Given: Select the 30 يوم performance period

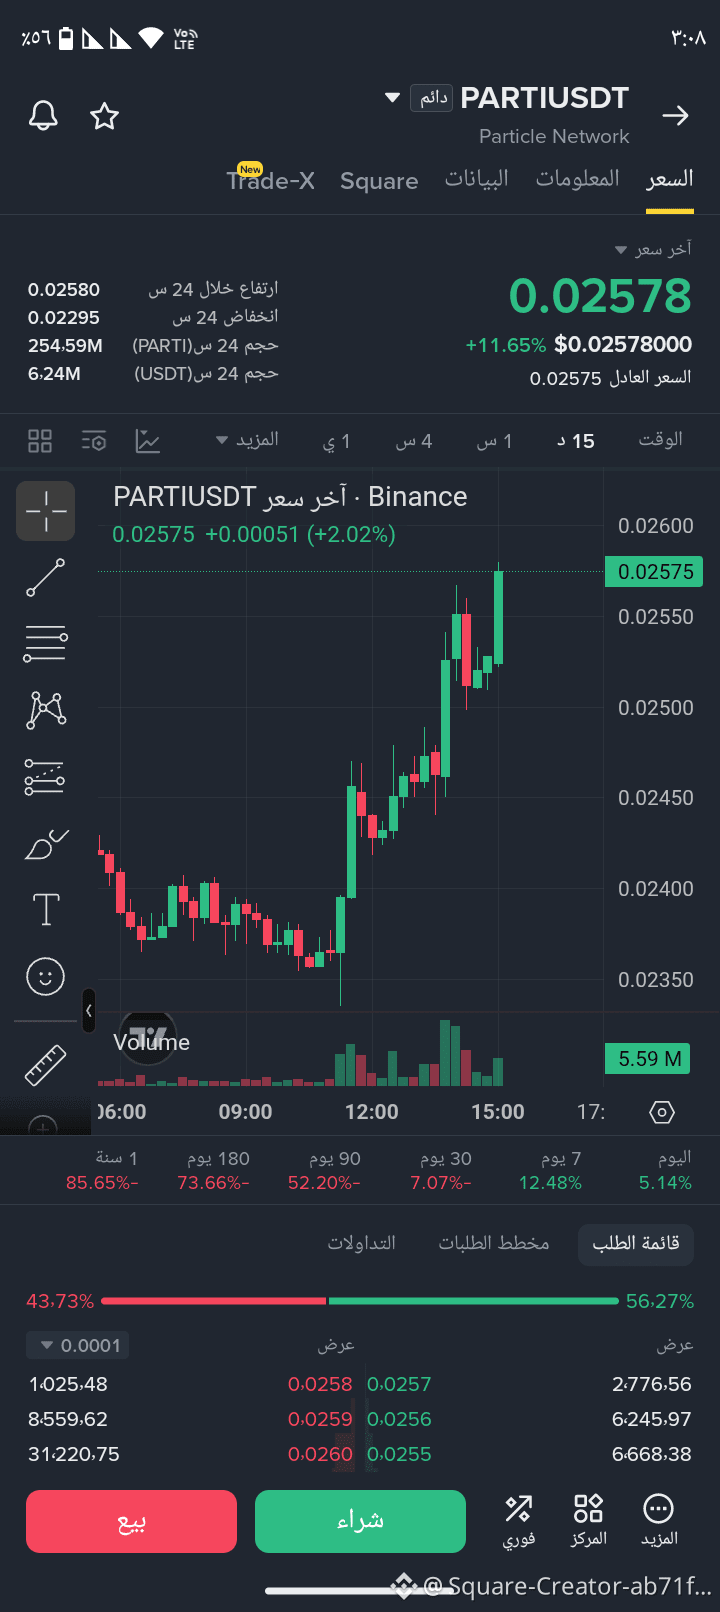Looking at the screenshot, I should tap(441, 1170).
